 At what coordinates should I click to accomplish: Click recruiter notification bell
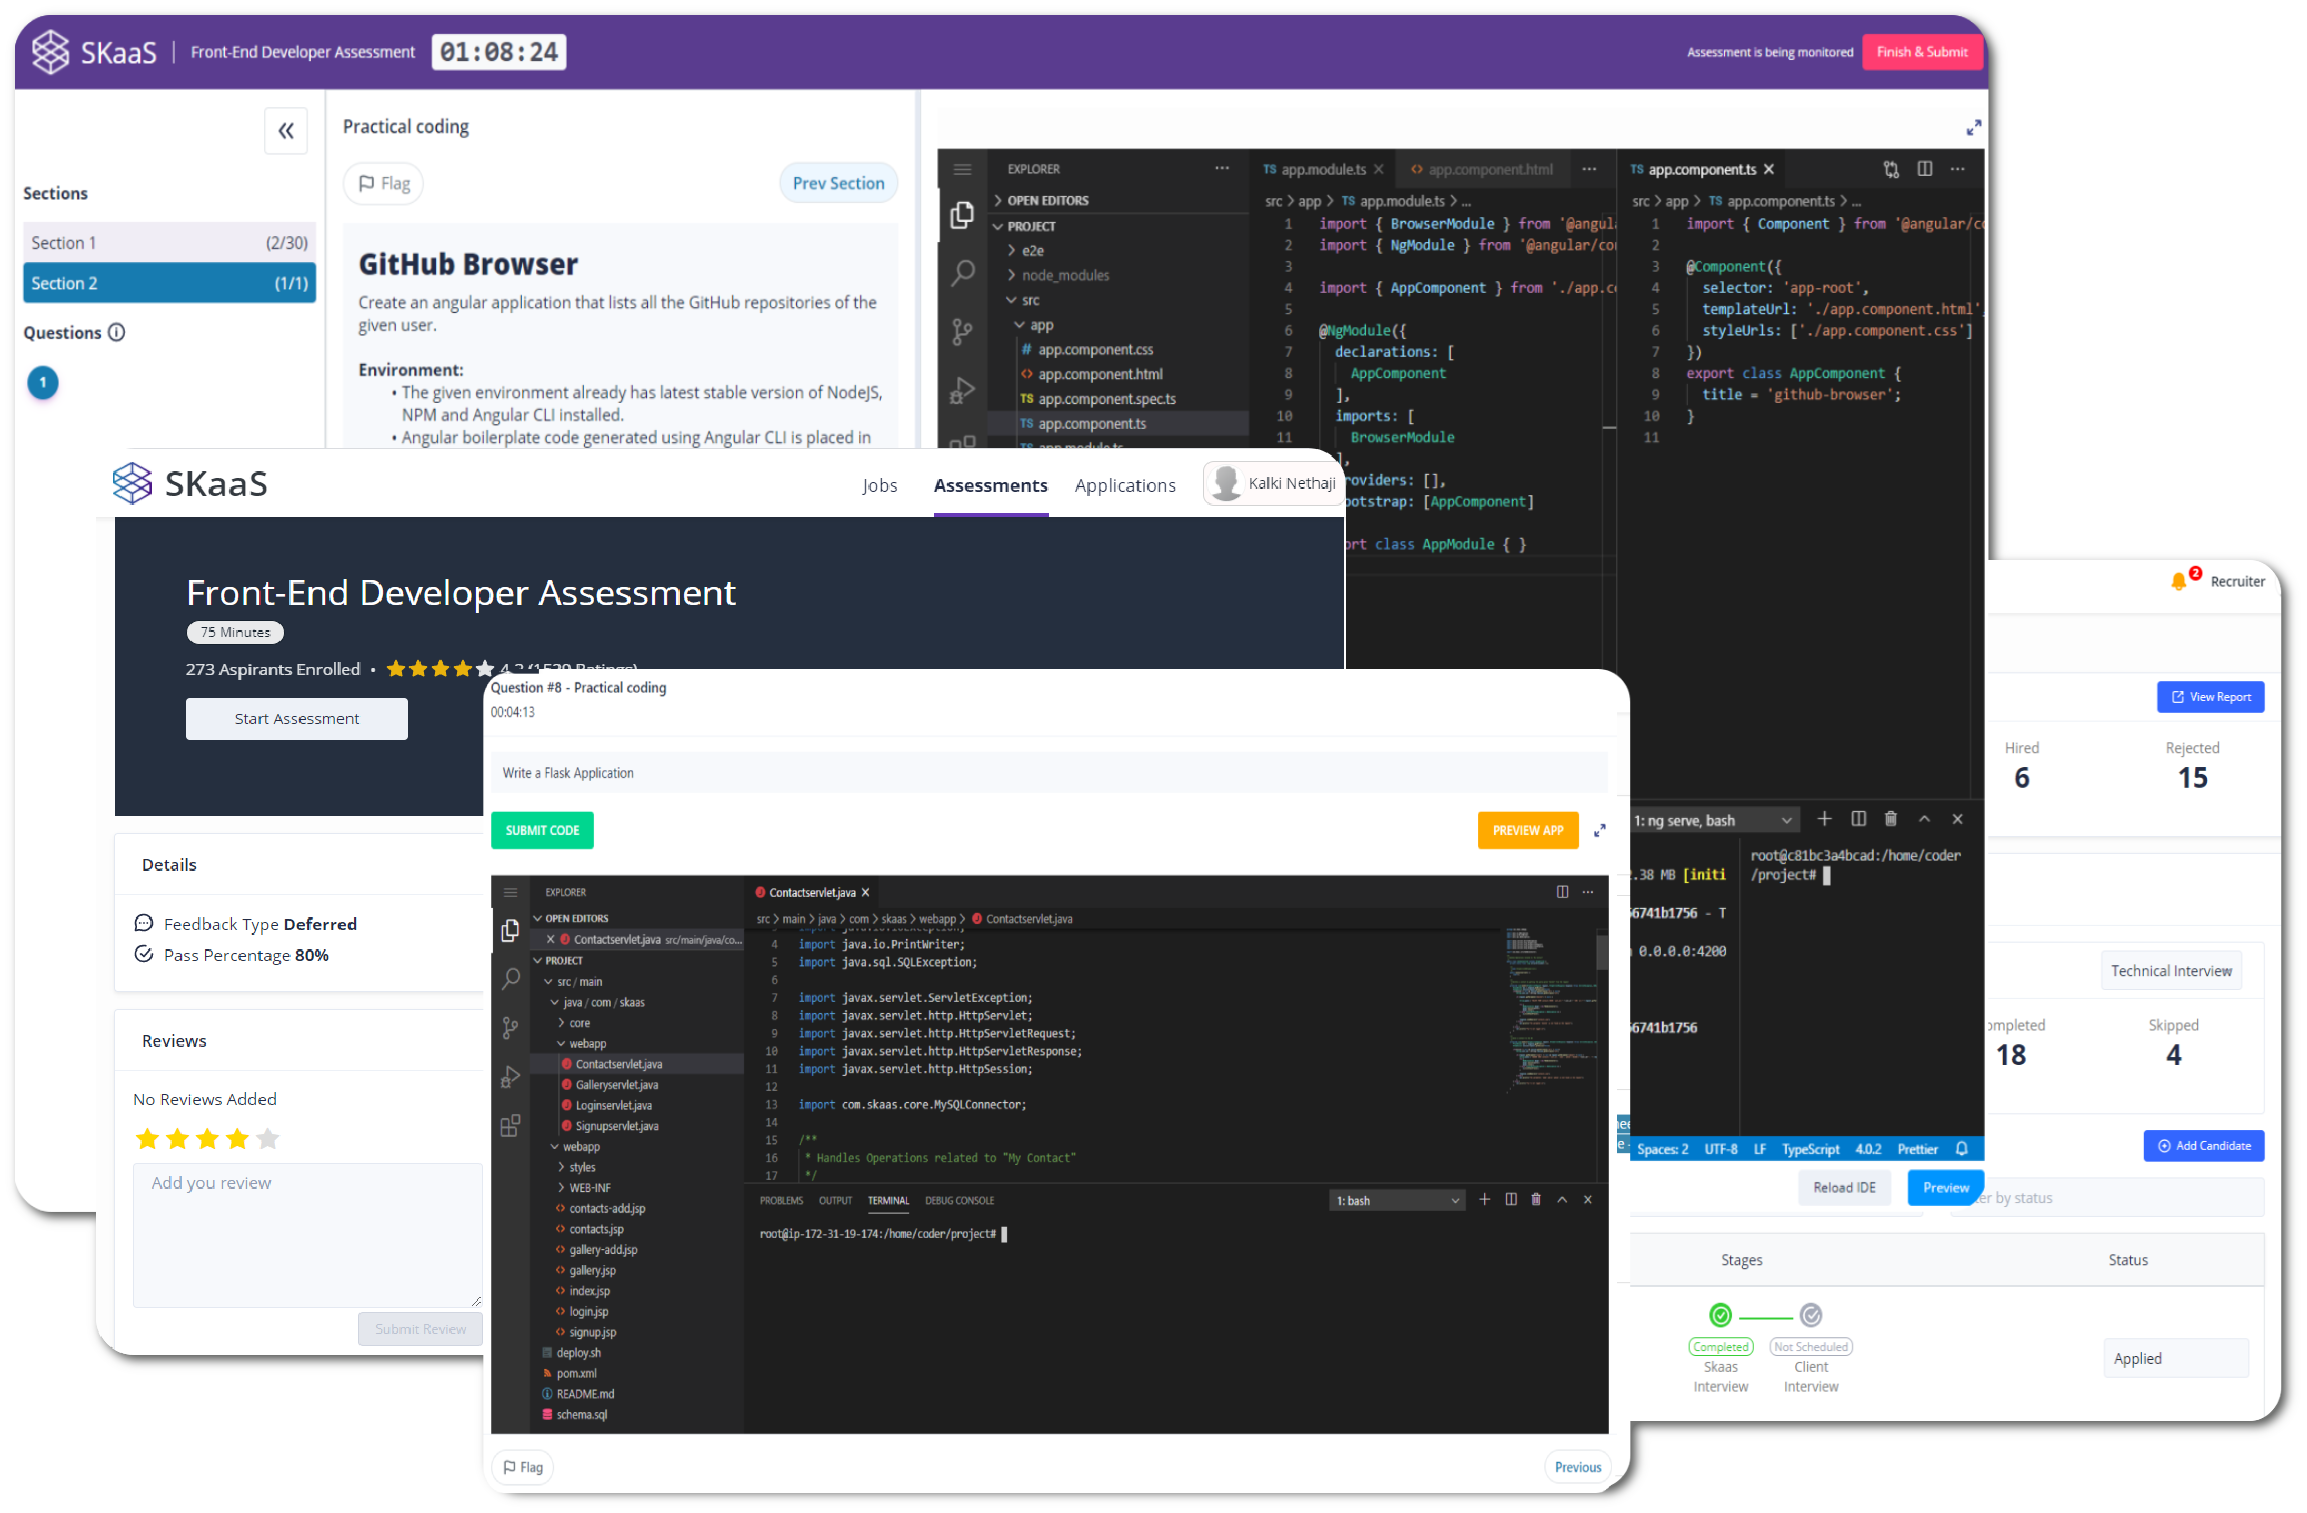coord(2178,581)
